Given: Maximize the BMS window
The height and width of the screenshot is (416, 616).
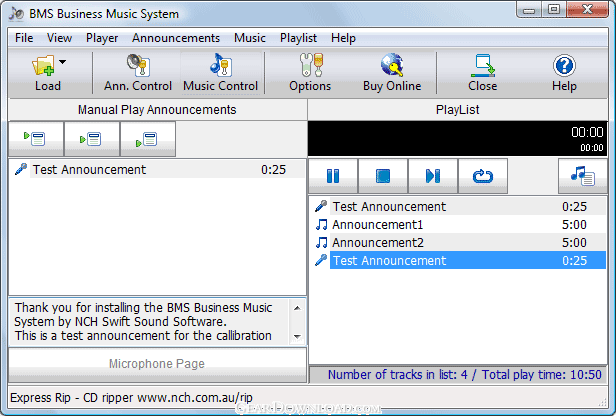Looking at the screenshot, I should 554,9.
